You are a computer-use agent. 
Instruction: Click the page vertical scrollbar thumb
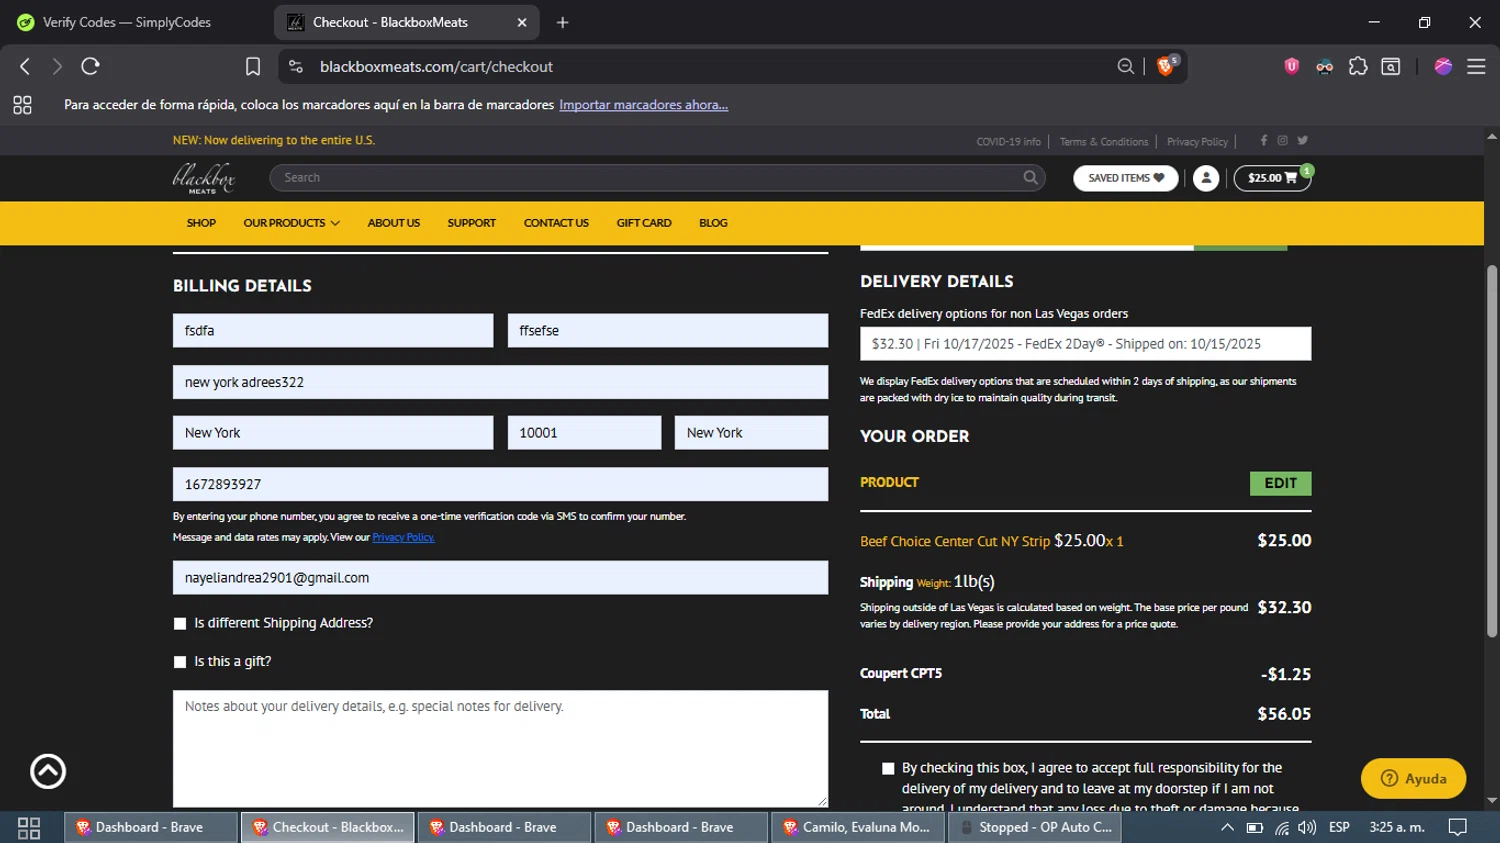(x=1492, y=451)
